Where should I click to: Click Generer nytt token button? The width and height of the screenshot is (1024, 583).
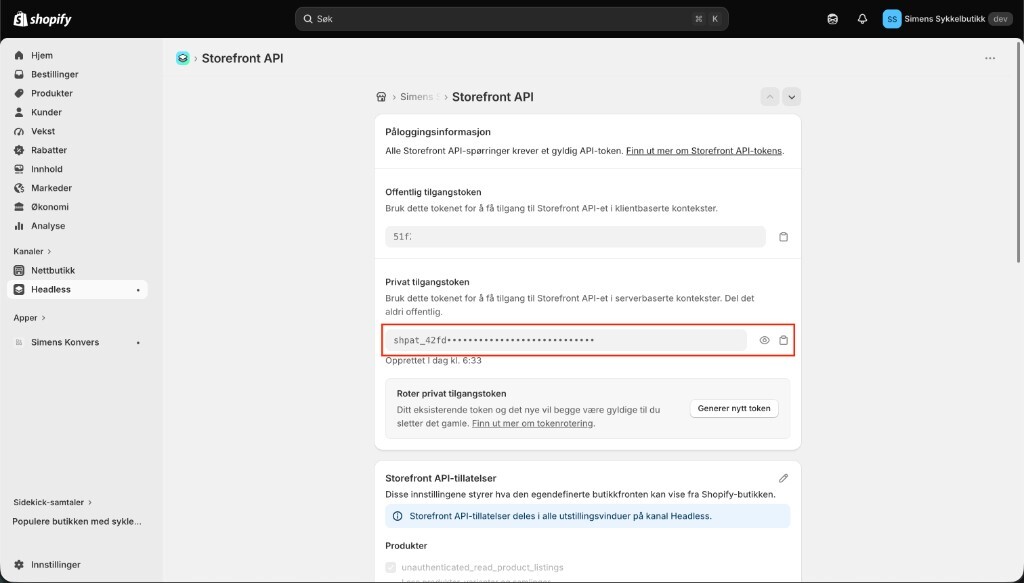pyautogui.click(x=734, y=409)
